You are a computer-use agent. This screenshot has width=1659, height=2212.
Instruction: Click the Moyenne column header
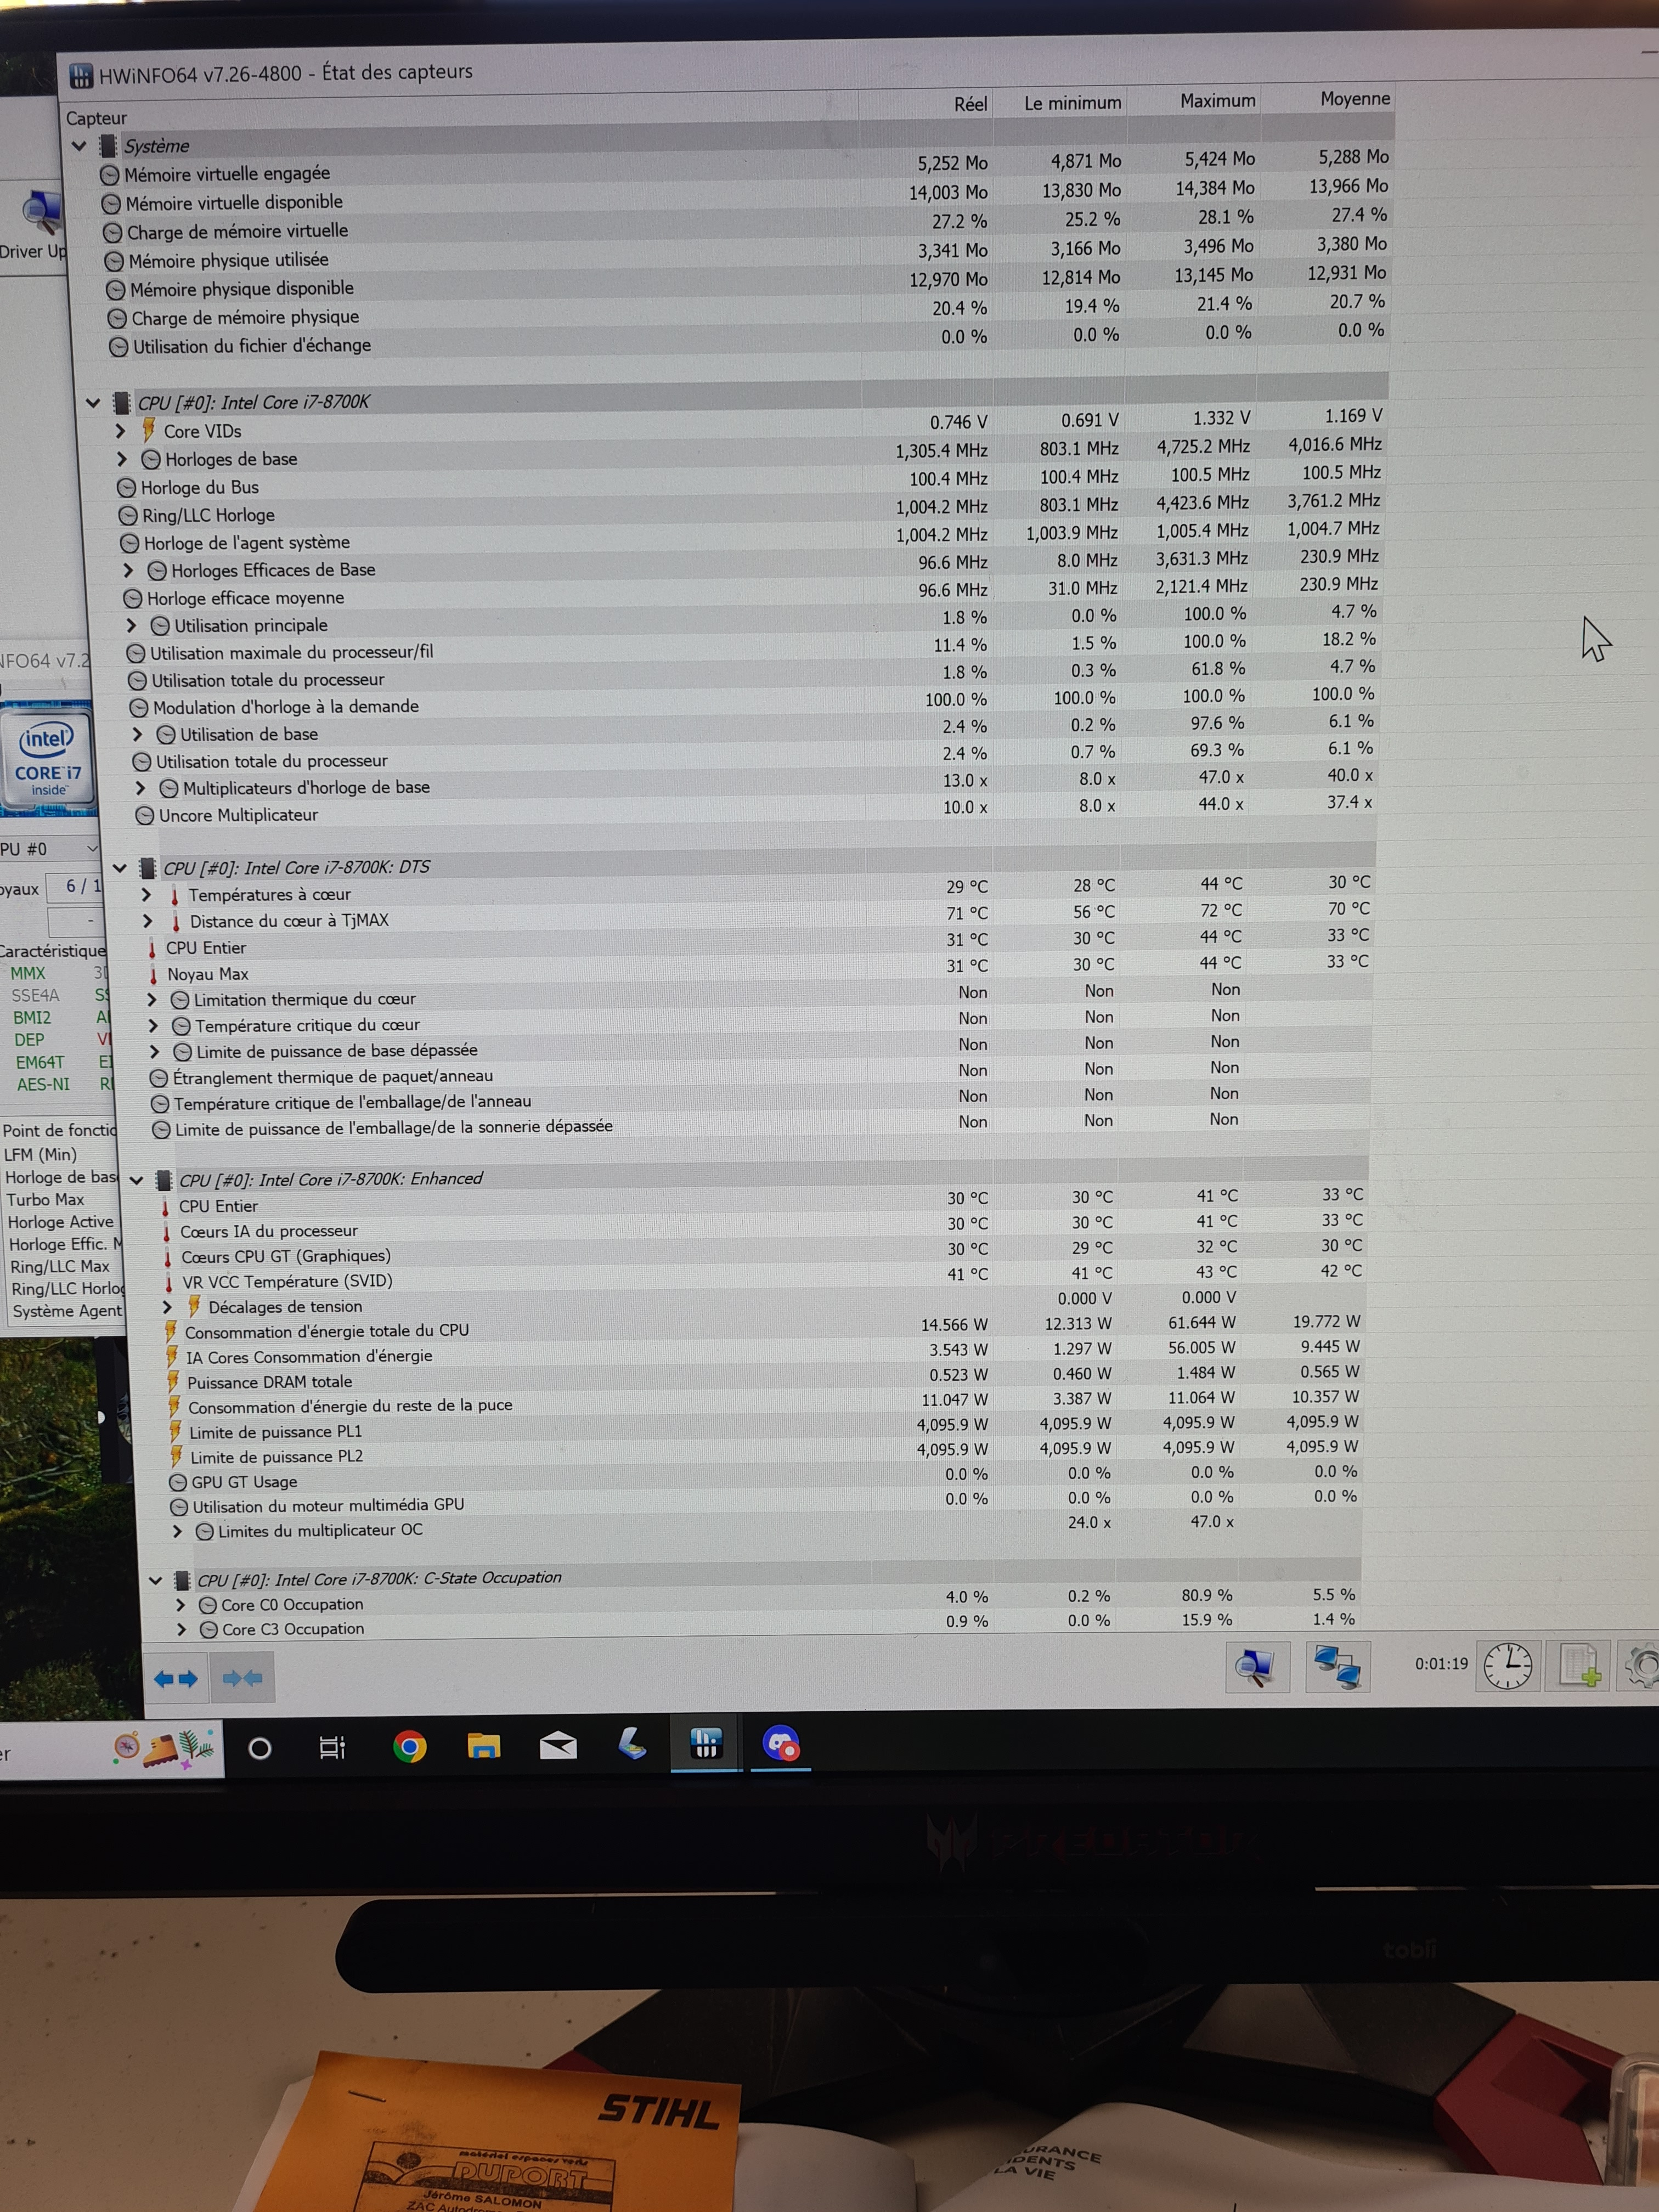point(1354,99)
